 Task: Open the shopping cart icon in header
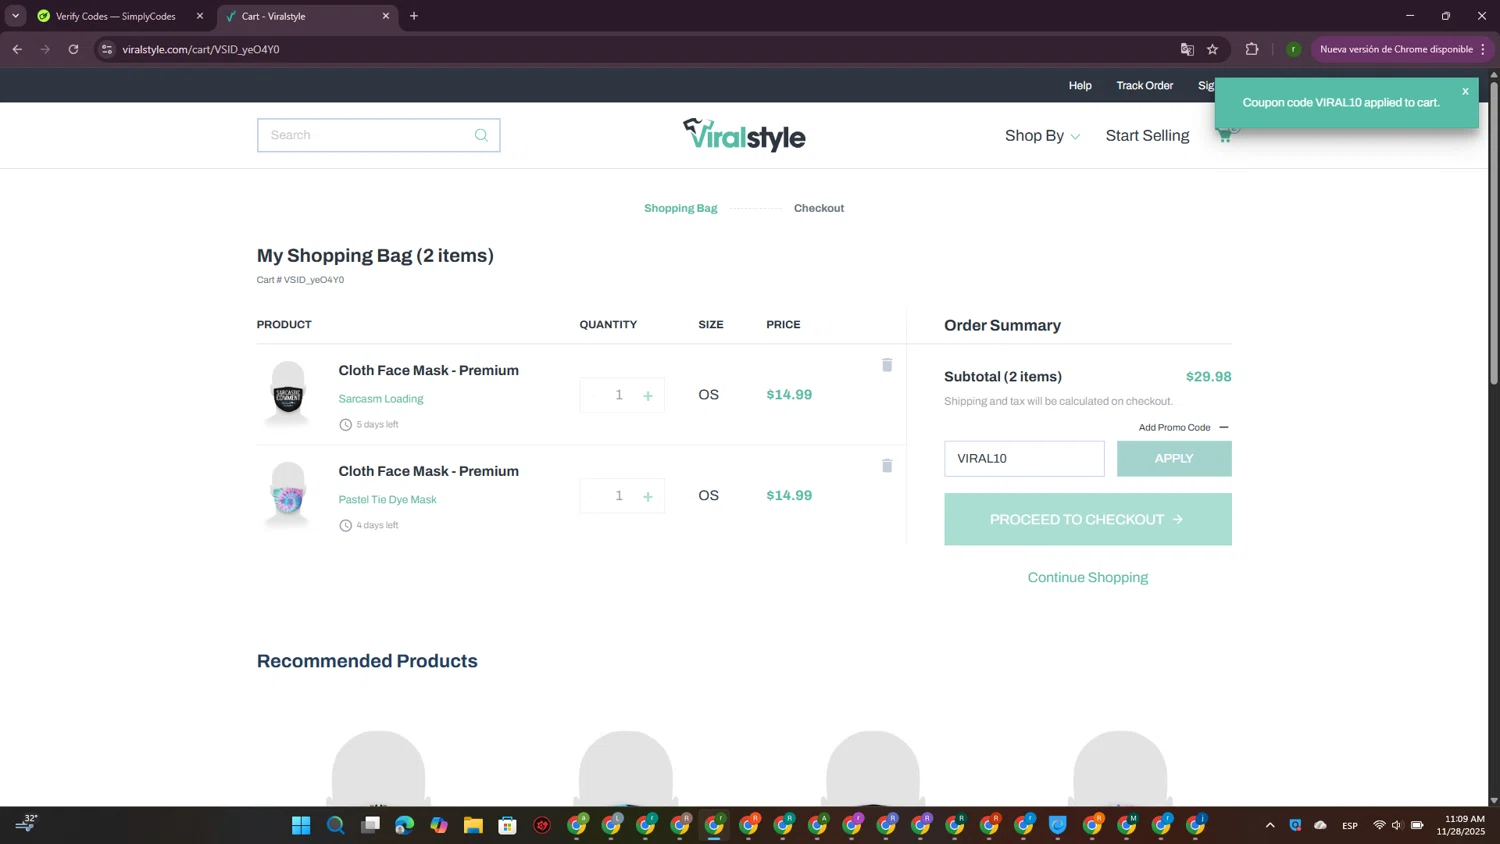click(x=1225, y=136)
